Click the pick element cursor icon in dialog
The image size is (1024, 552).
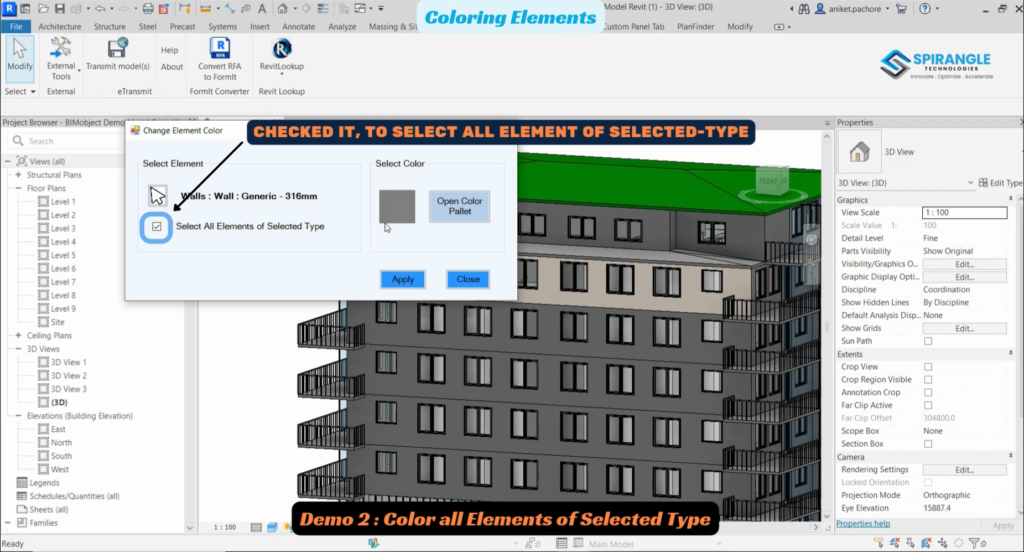[x=157, y=195]
